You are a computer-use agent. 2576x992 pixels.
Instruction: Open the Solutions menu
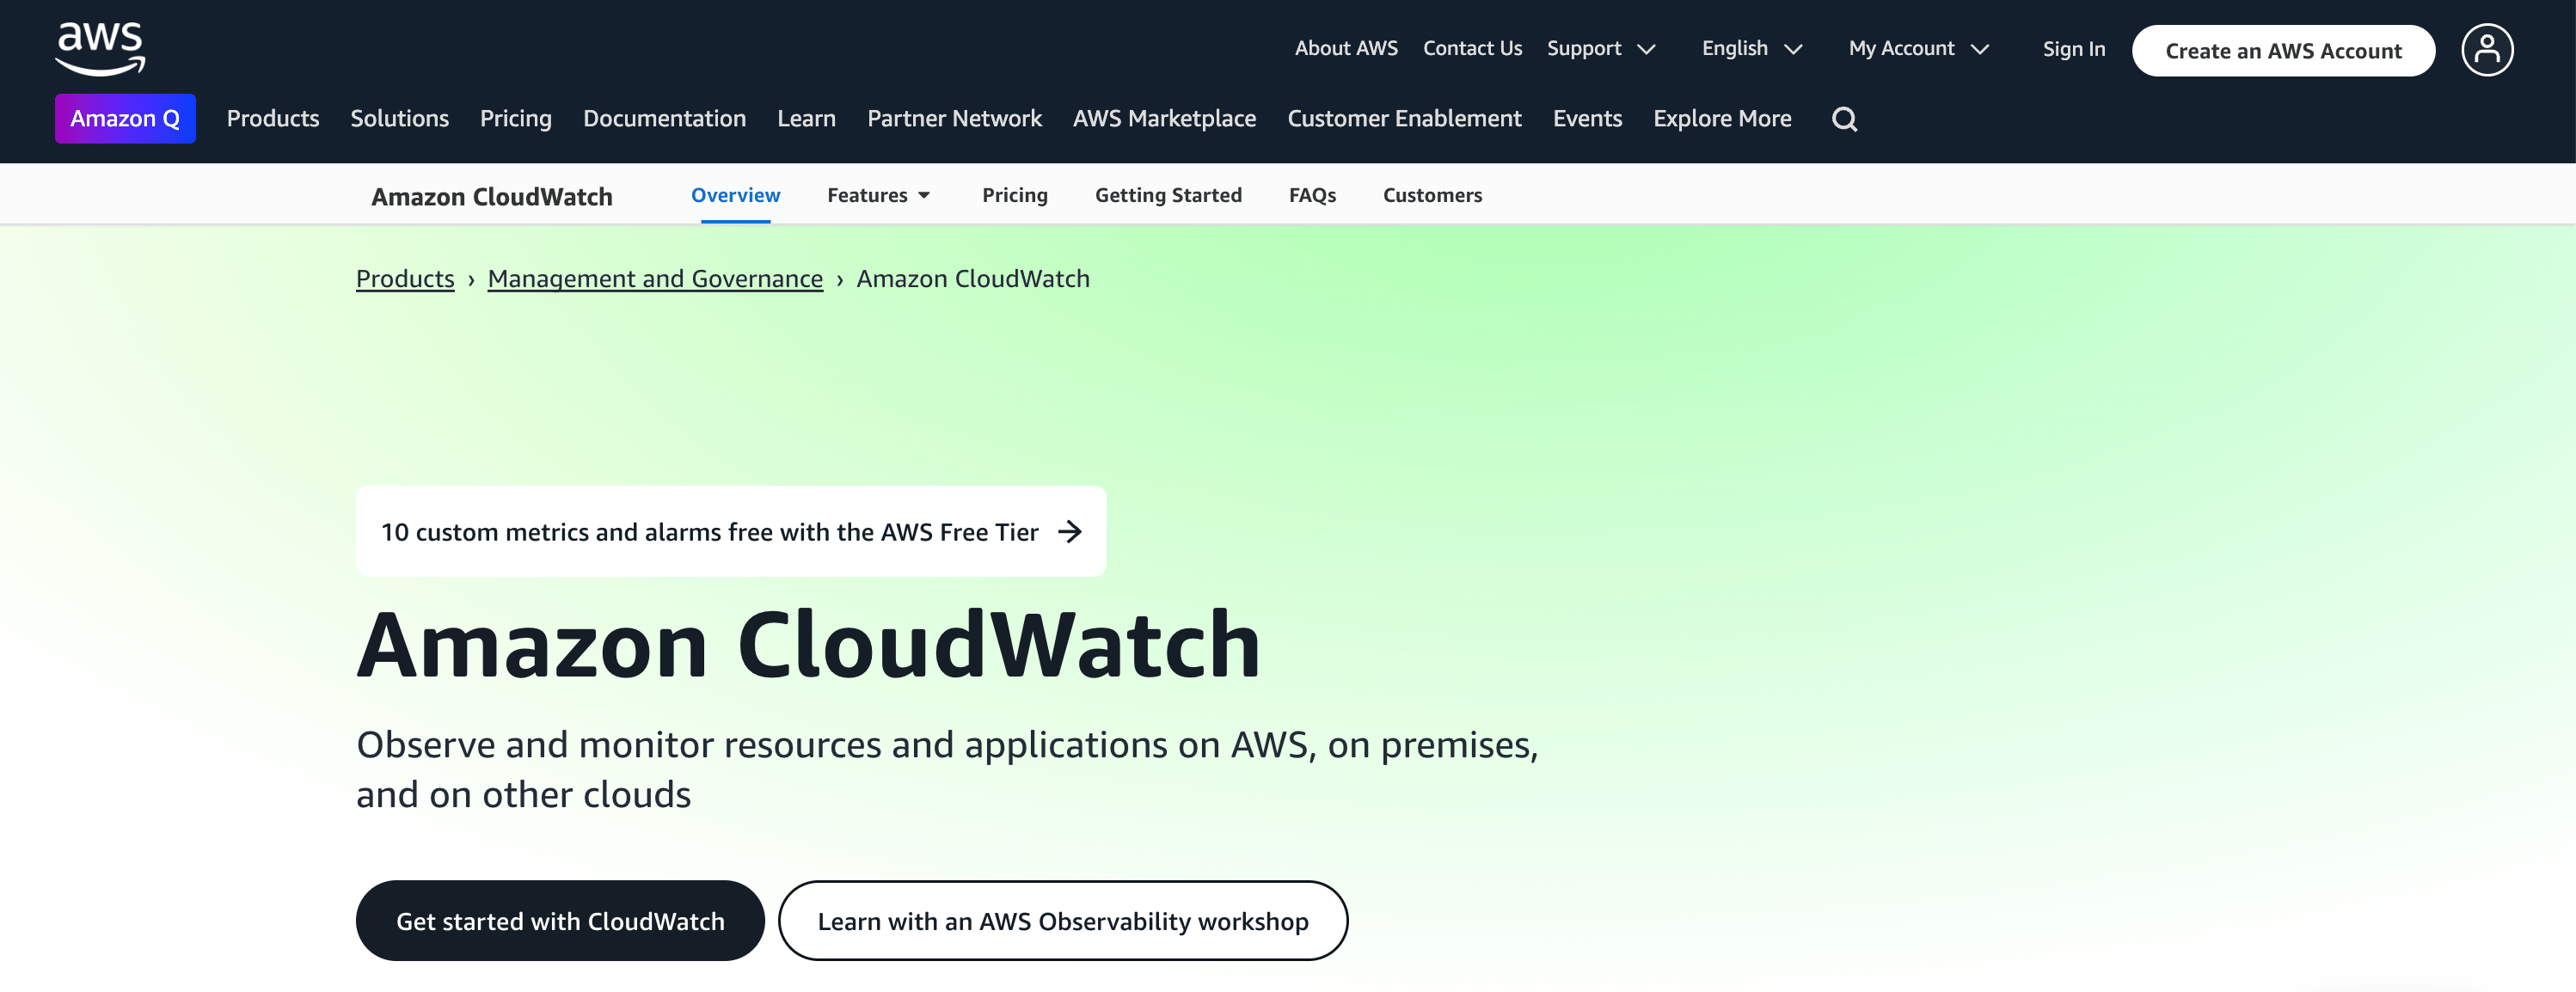399,119
